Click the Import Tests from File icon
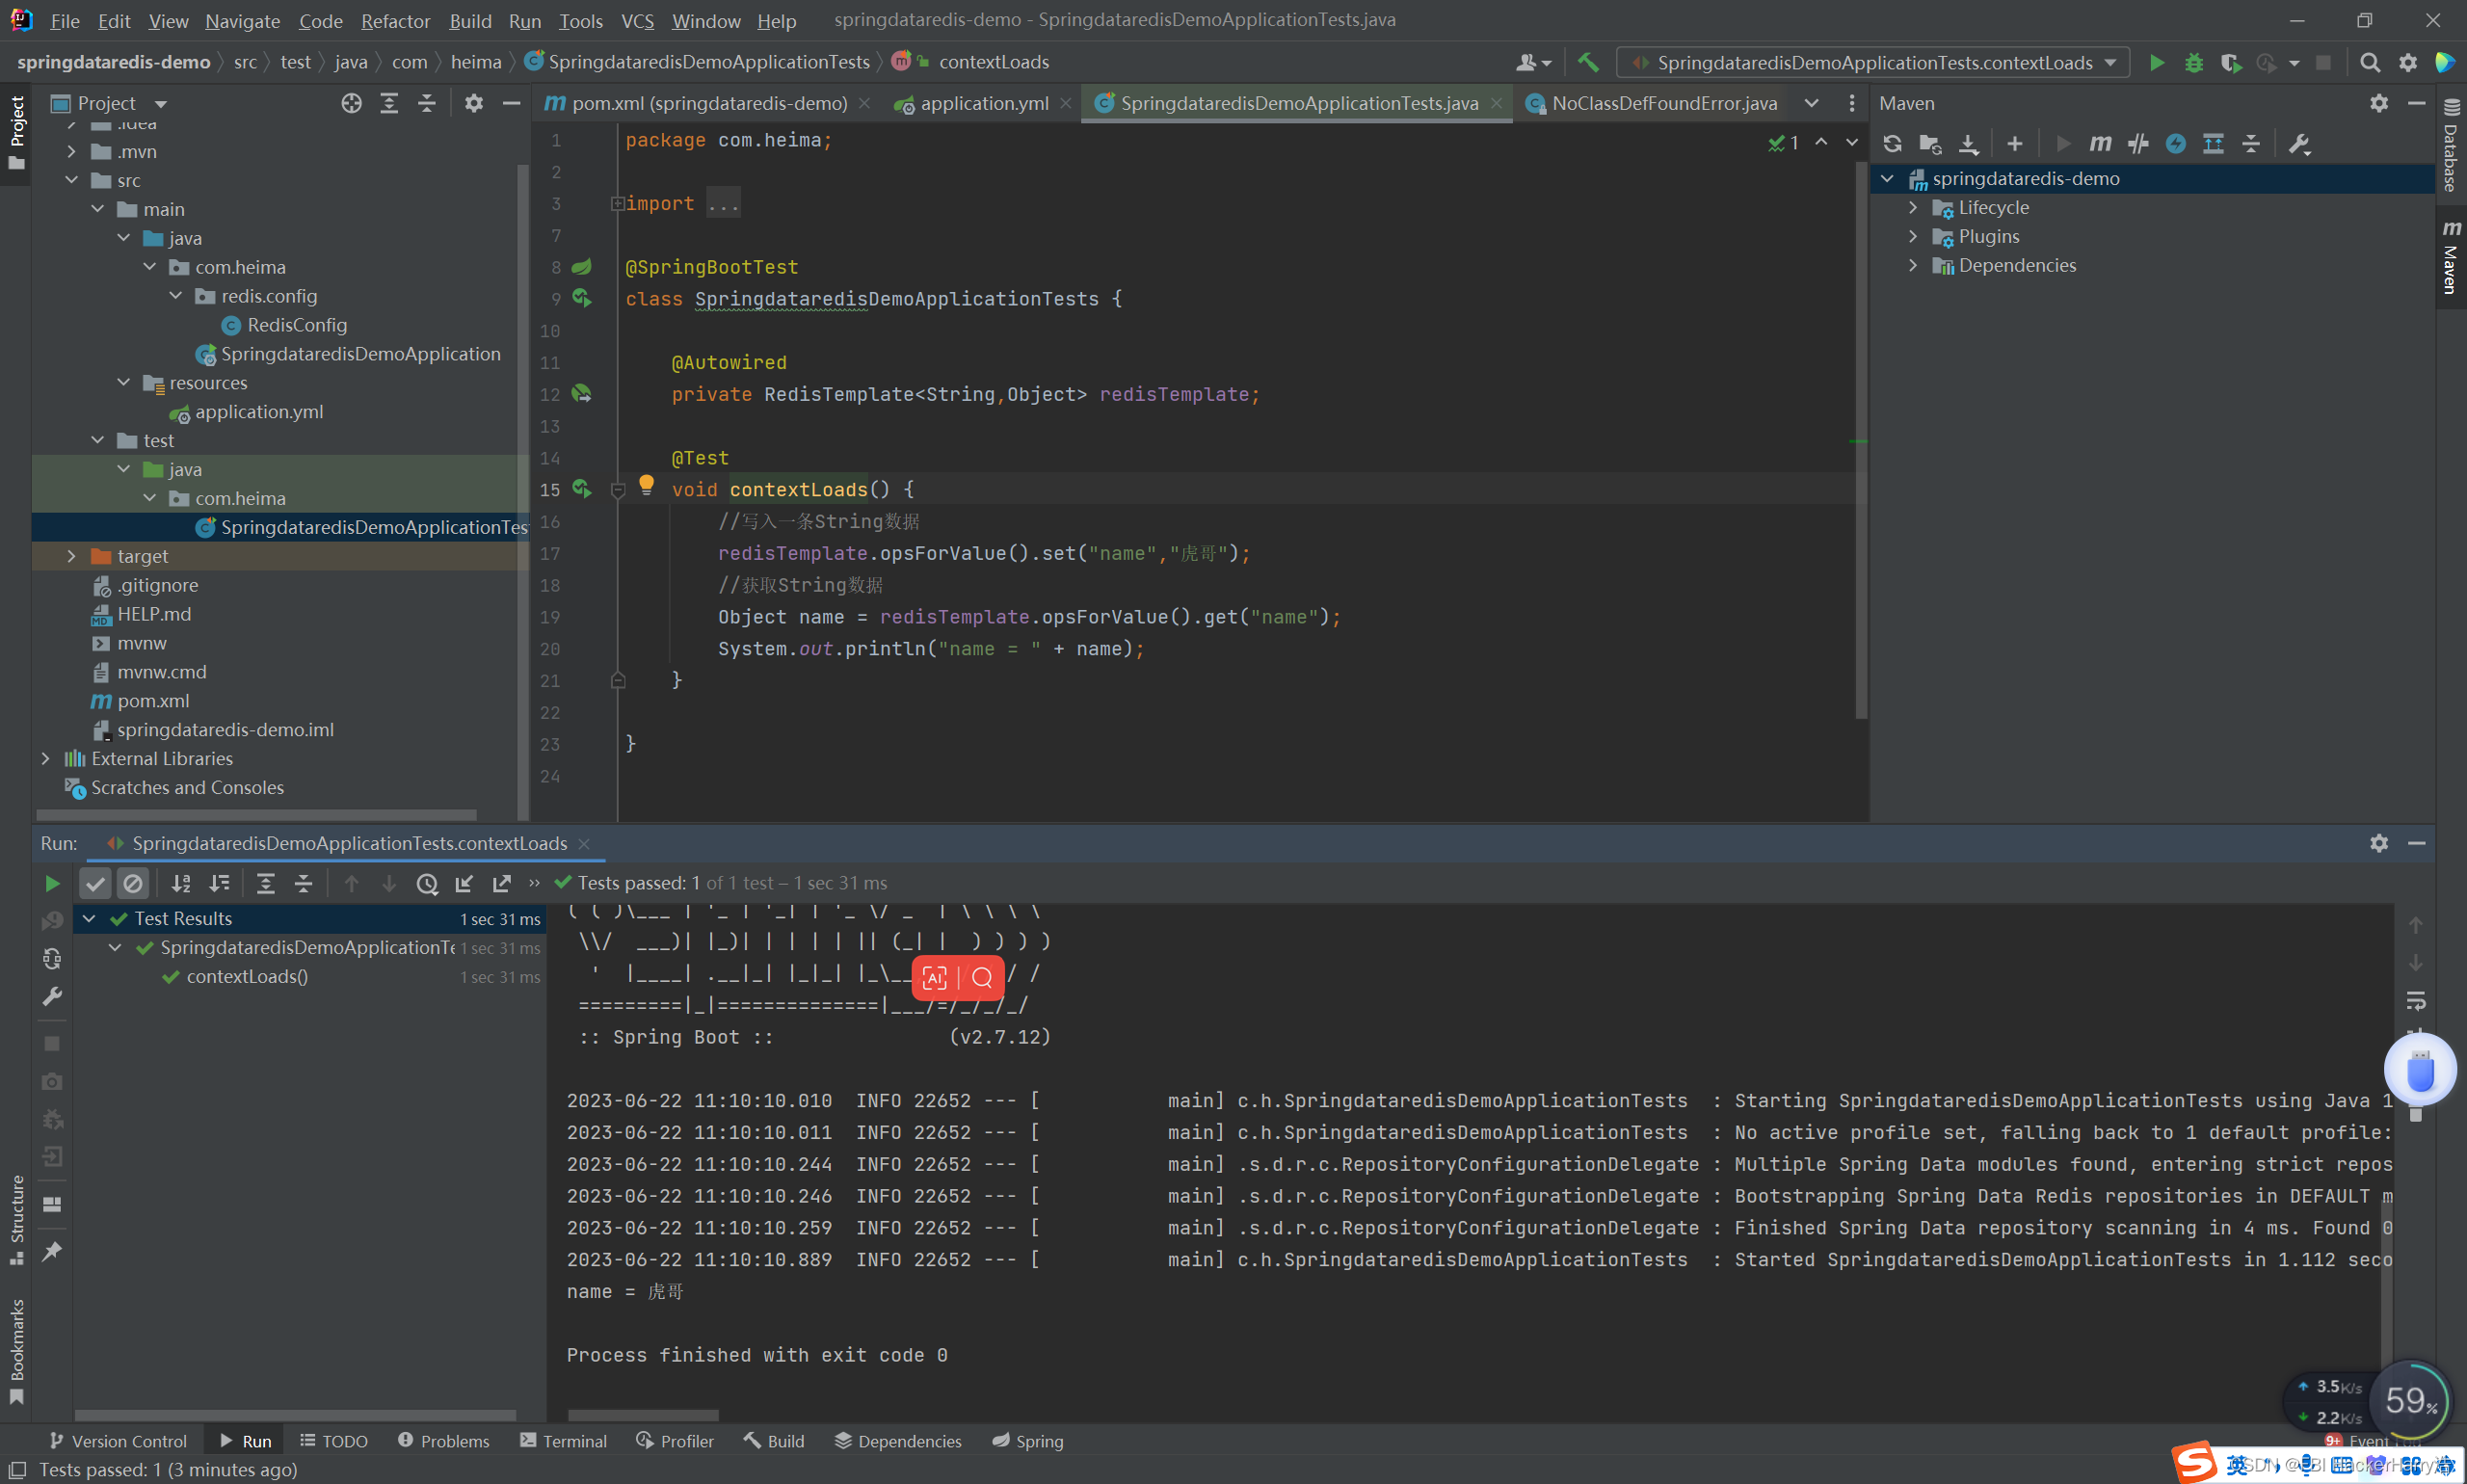The image size is (2467, 1484). pos(464,884)
